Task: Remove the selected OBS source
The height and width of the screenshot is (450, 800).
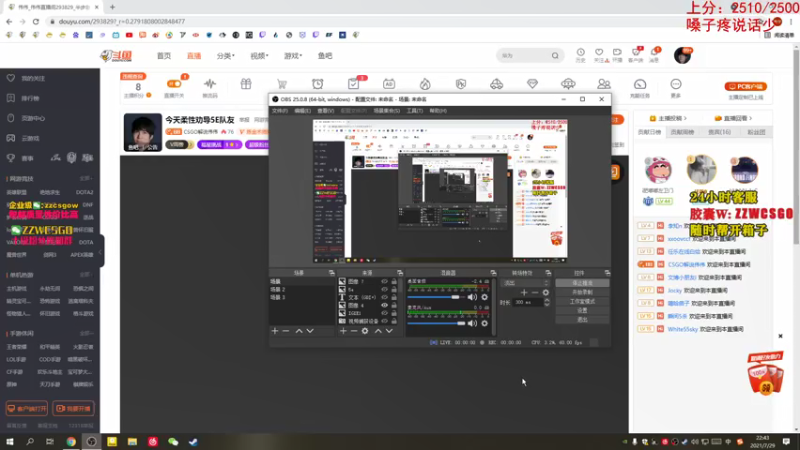Action: pyautogui.click(x=354, y=331)
